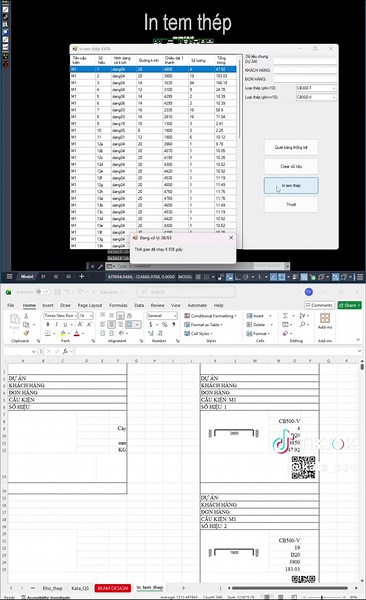
Task: Open the font name dropdown Times New Roman
Action: [x=76, y=316]
